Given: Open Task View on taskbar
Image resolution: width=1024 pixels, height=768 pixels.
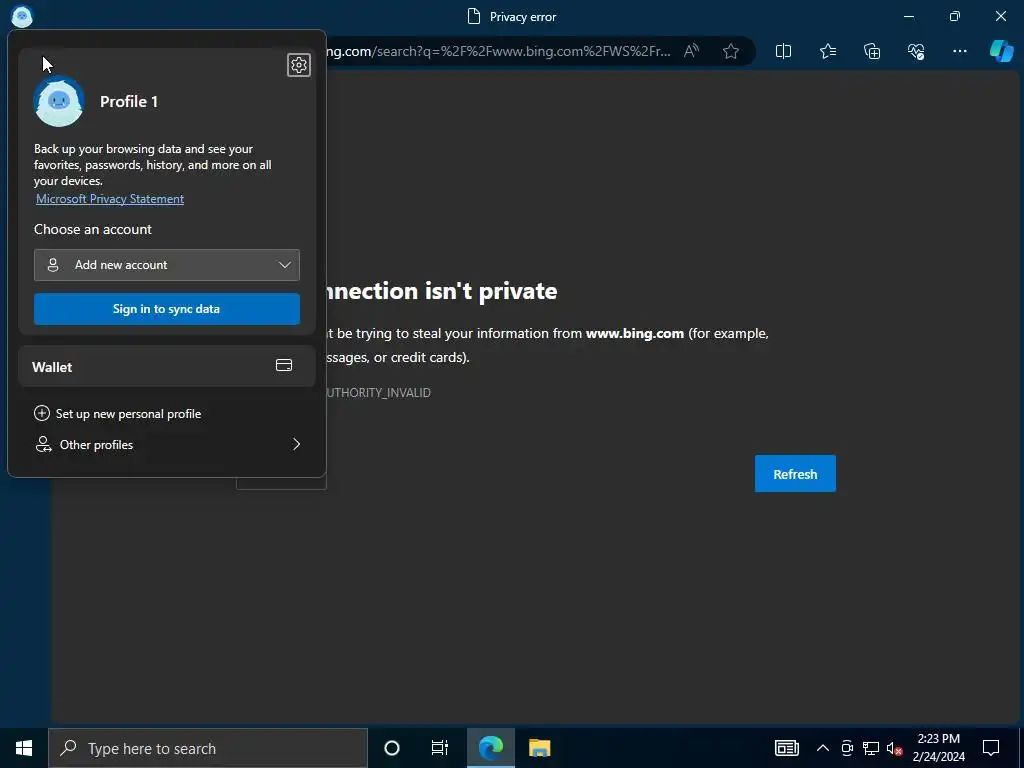Looking at the screenshot, I should (440, 748).
